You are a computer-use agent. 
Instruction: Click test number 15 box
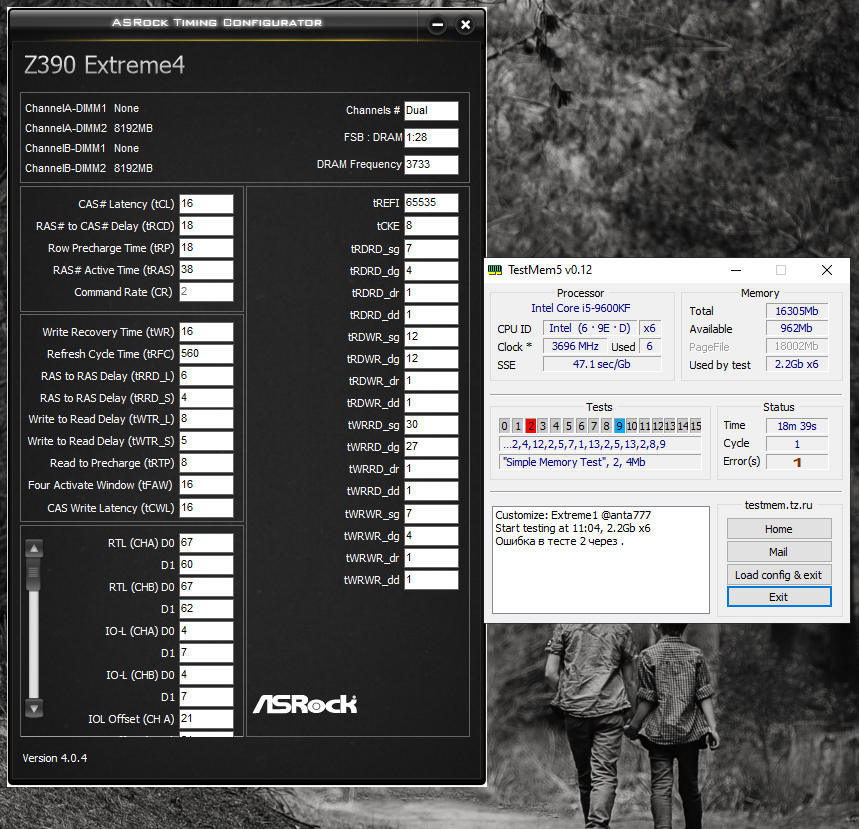(x=696, y=426)
